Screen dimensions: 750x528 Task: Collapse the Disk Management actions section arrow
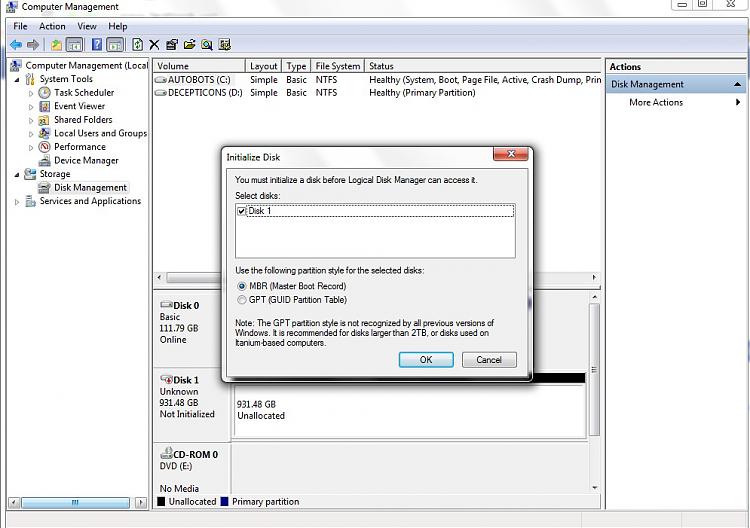point(738,85)
